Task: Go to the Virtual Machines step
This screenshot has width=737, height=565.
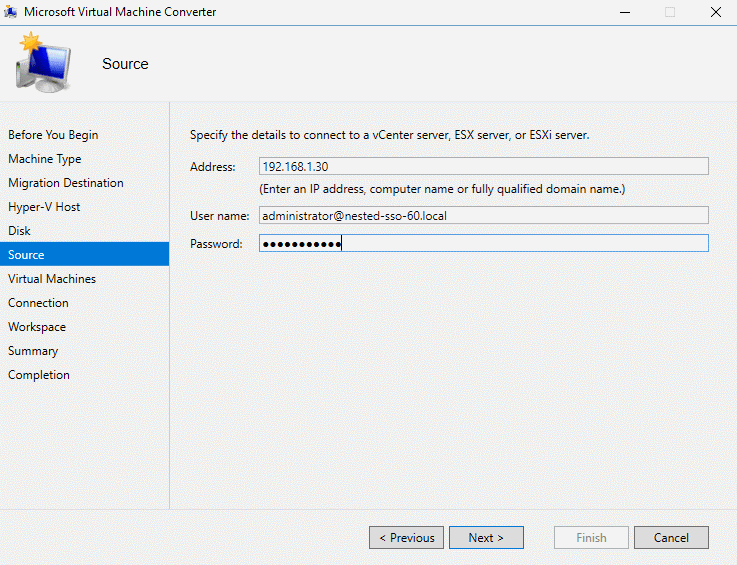Action: tap(52, 279)
